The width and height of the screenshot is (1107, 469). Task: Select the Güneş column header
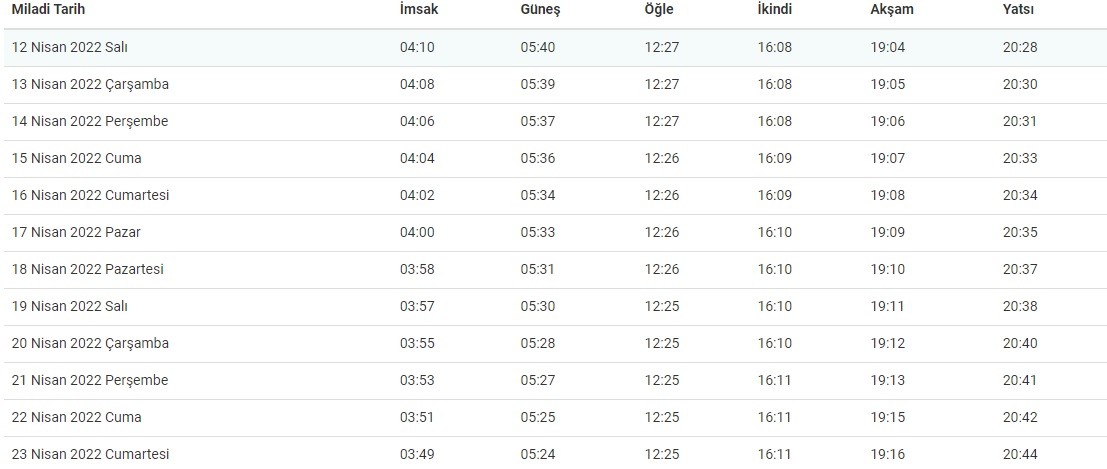click(x=540, y=10)
